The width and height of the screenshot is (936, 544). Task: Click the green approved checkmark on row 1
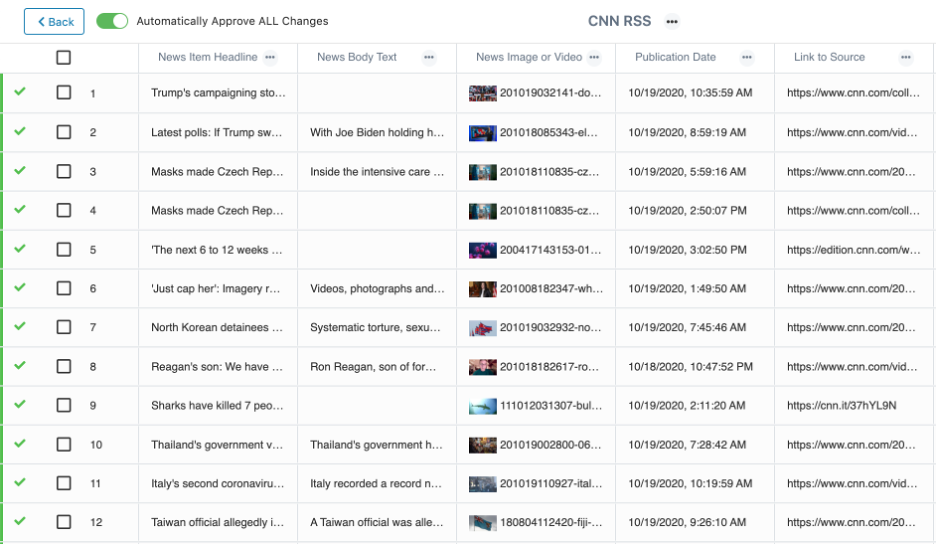tap(20, 91)
